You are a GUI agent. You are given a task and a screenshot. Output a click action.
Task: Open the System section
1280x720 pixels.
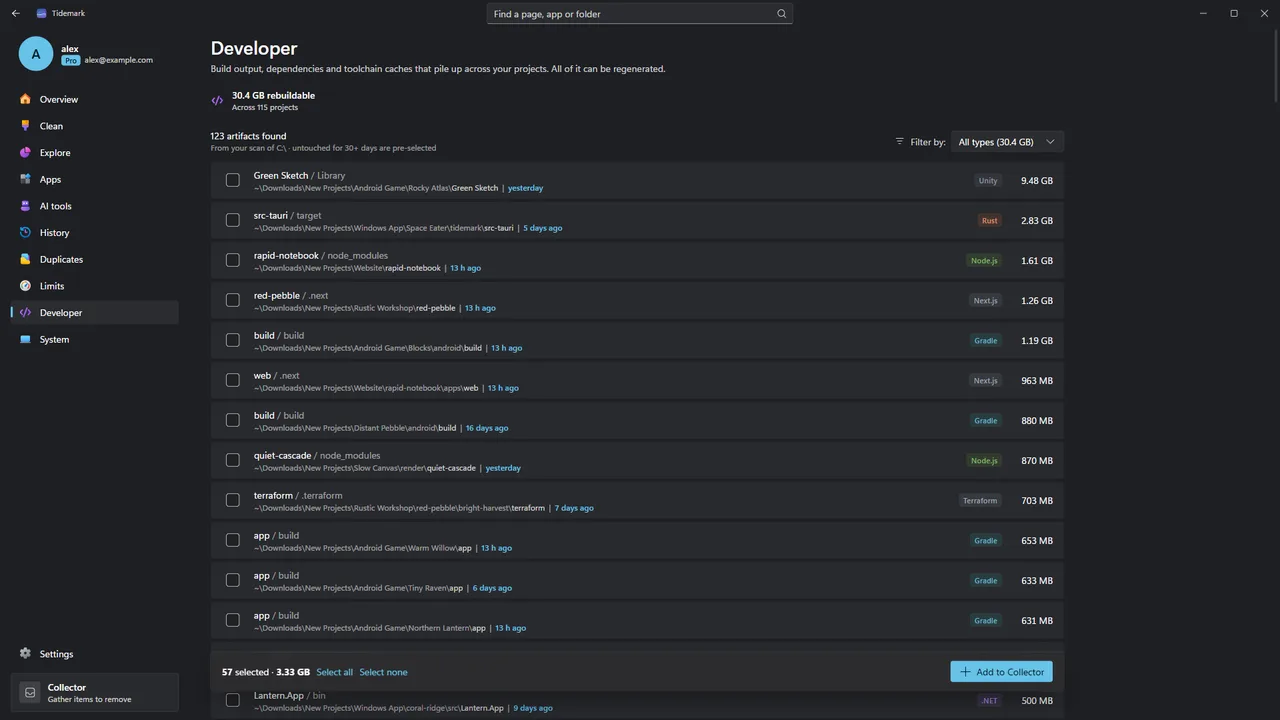pos(94,339)
